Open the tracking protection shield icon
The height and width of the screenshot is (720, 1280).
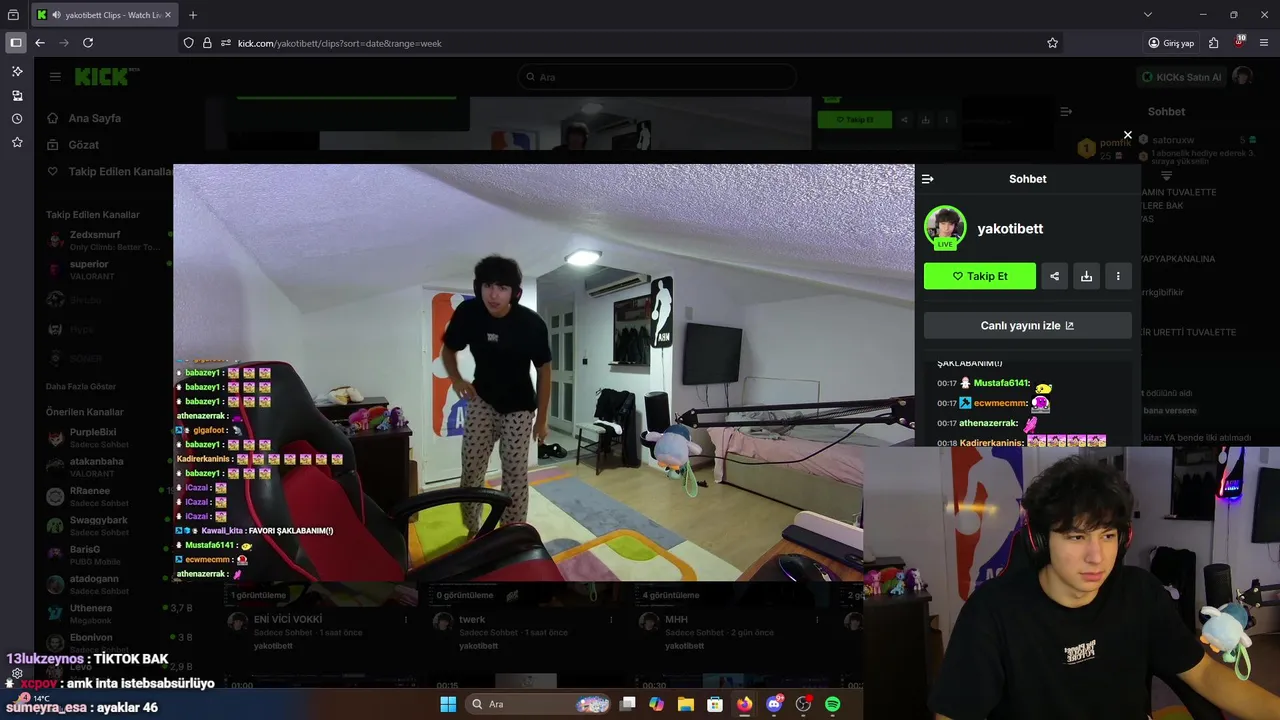[x=188, y=43]
